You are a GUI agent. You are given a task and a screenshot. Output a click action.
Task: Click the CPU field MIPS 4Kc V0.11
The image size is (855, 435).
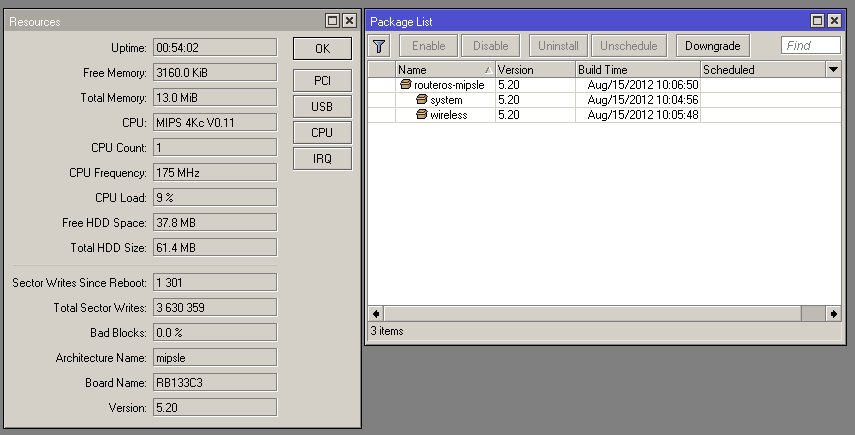[215, 123]
